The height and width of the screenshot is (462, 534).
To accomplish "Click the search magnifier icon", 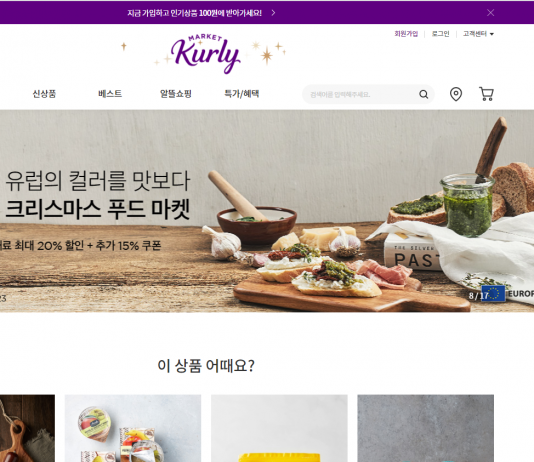I will 423,94.
